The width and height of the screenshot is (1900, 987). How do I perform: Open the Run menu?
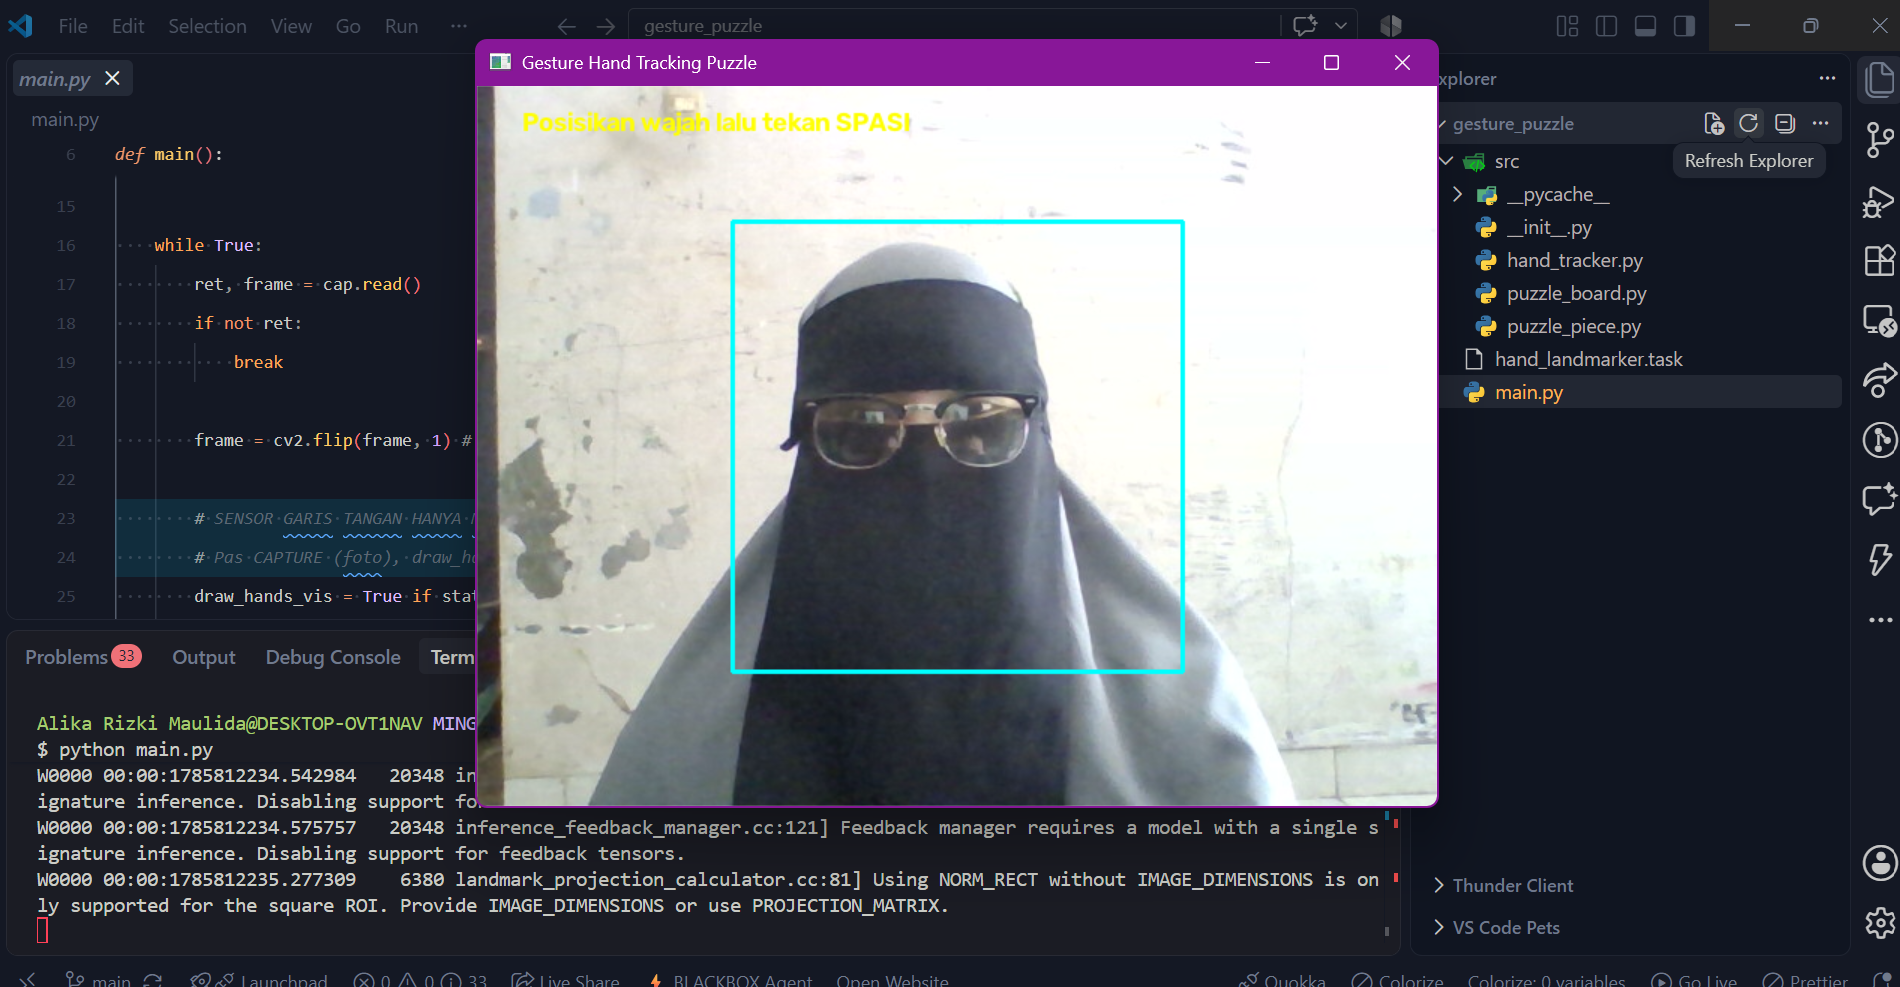[x=401, y=26]
